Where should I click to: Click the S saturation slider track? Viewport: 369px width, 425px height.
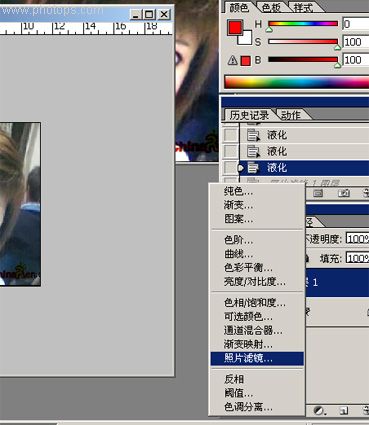[303, 42]
